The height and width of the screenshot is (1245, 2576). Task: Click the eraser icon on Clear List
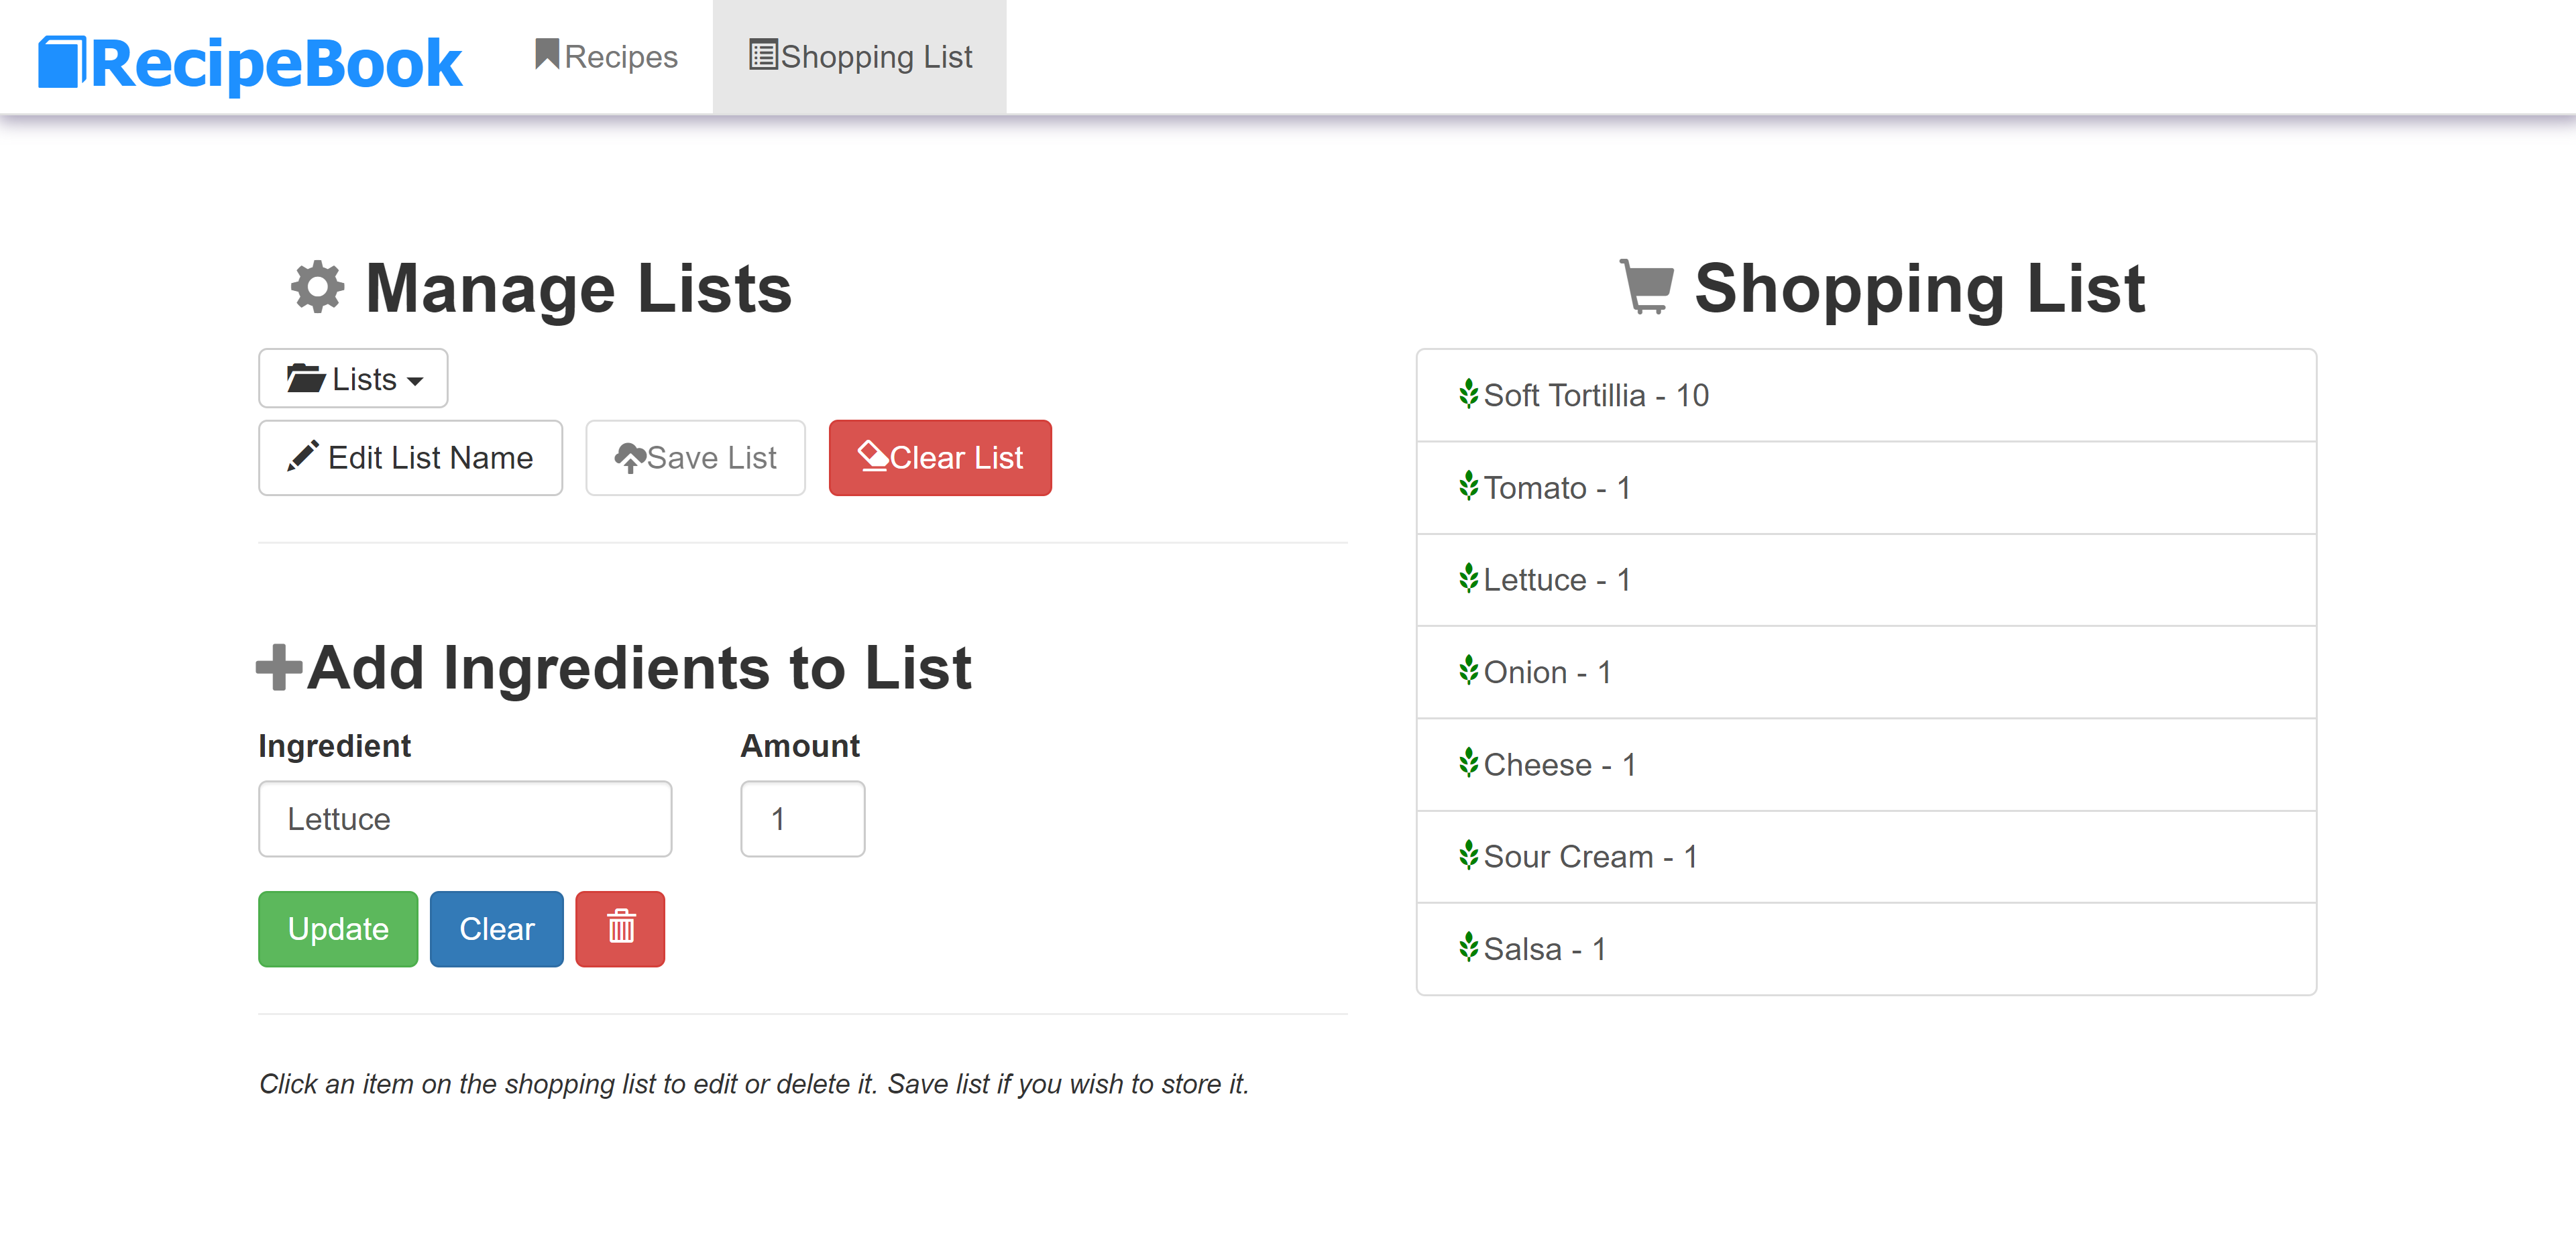[872, 457]
